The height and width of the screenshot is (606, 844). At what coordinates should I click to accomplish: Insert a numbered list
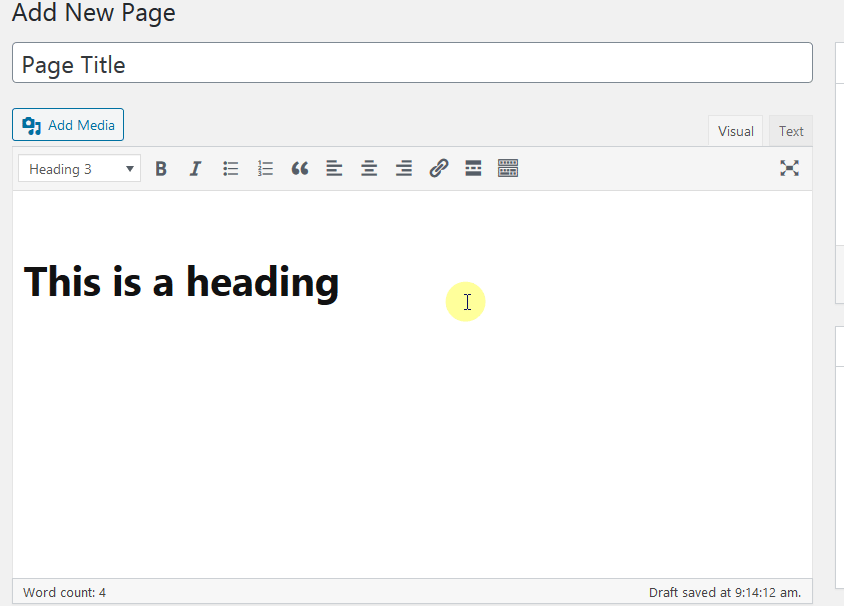click(265, 168)
